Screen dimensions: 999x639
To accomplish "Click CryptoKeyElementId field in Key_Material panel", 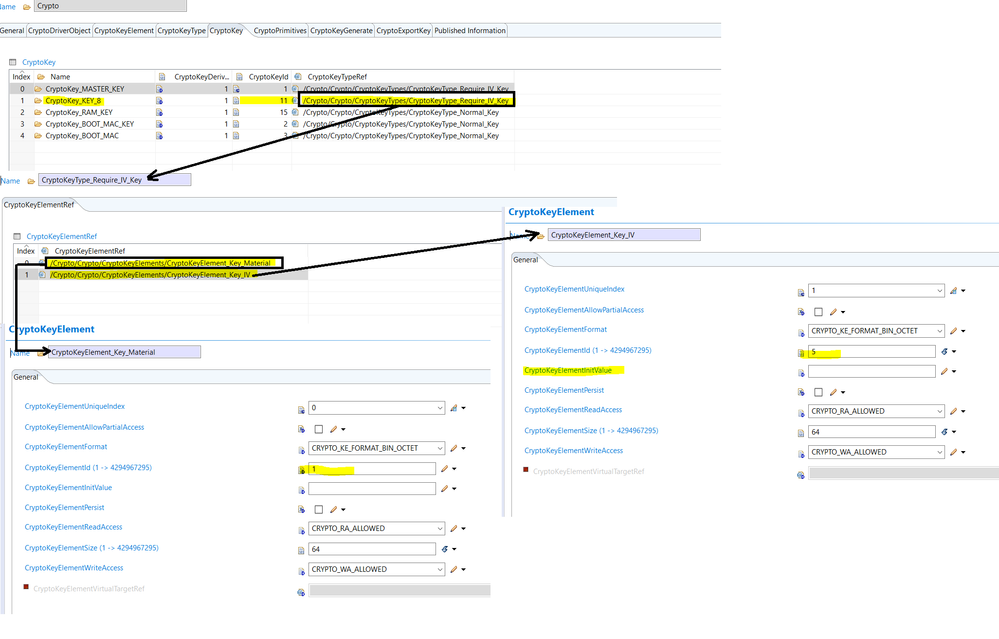I will (x=372, y=469).
